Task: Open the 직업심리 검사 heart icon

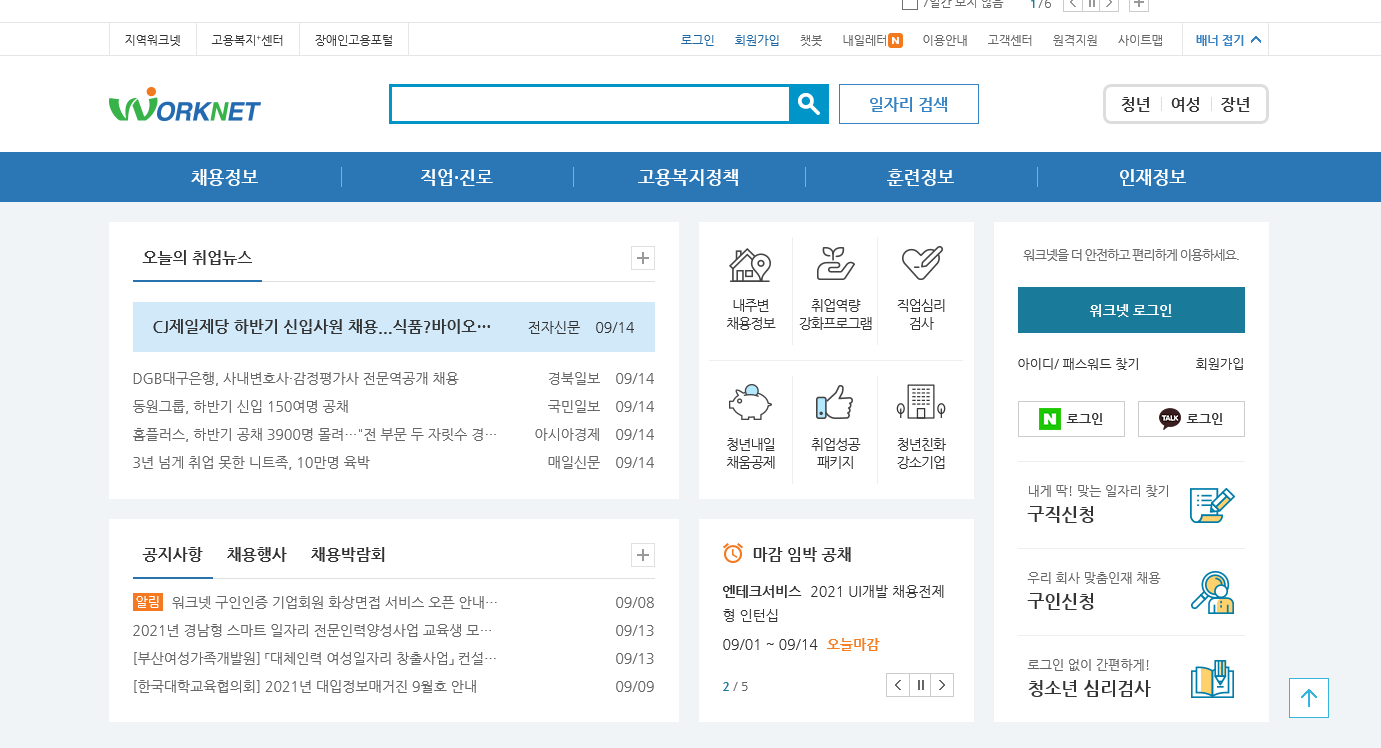Action: 921,265
